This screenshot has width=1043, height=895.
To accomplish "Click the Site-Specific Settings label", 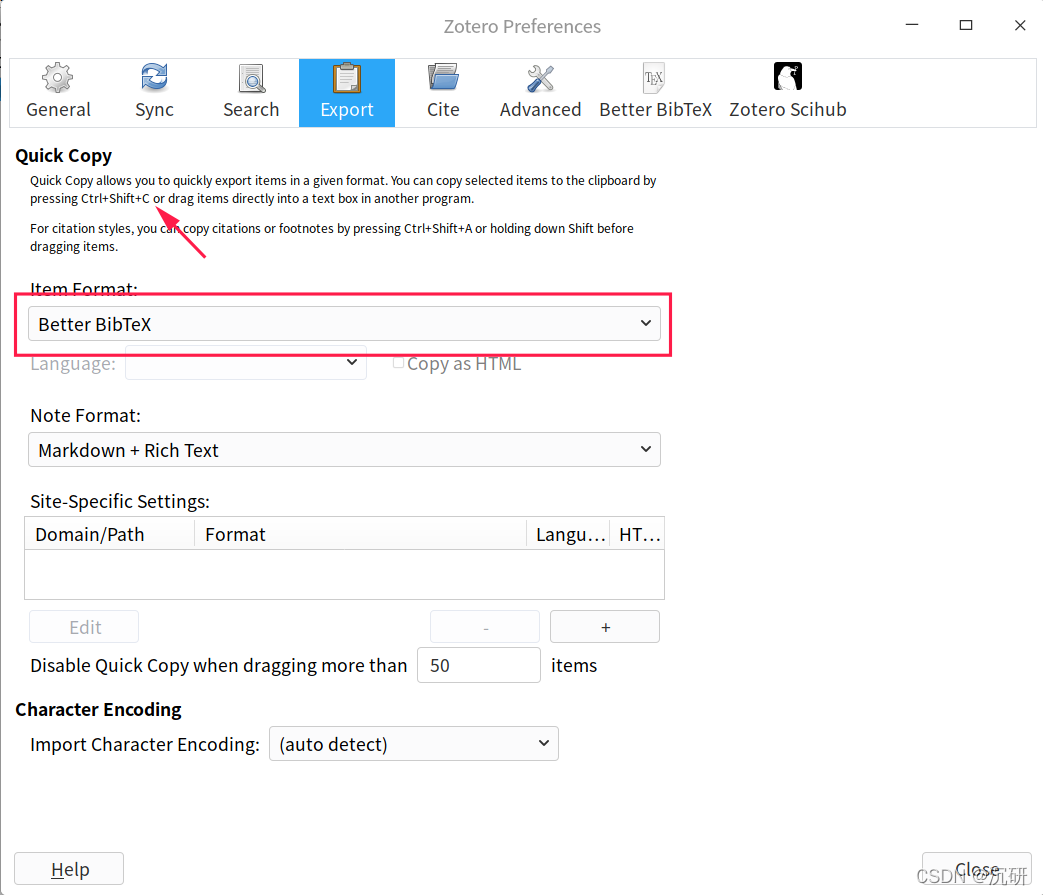I will tap(120, 501).
